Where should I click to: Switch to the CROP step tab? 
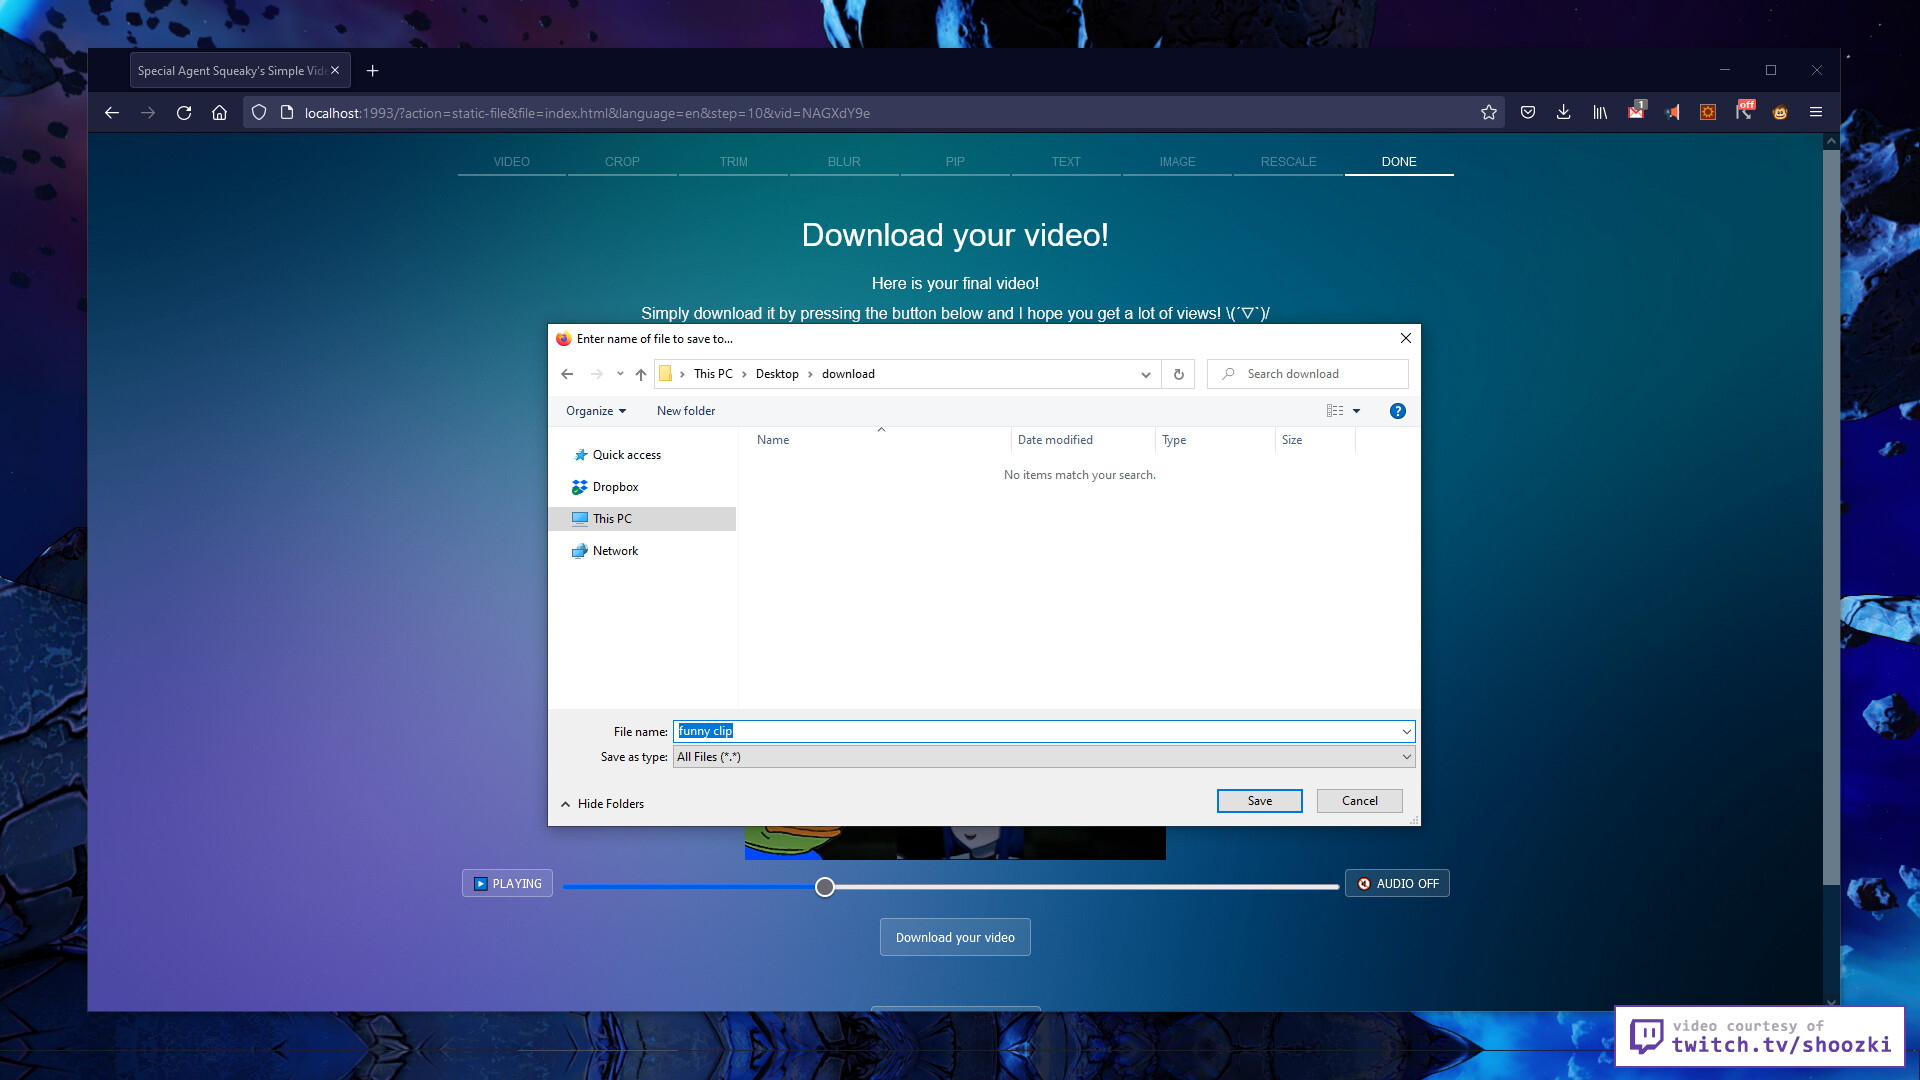(622, 162)
